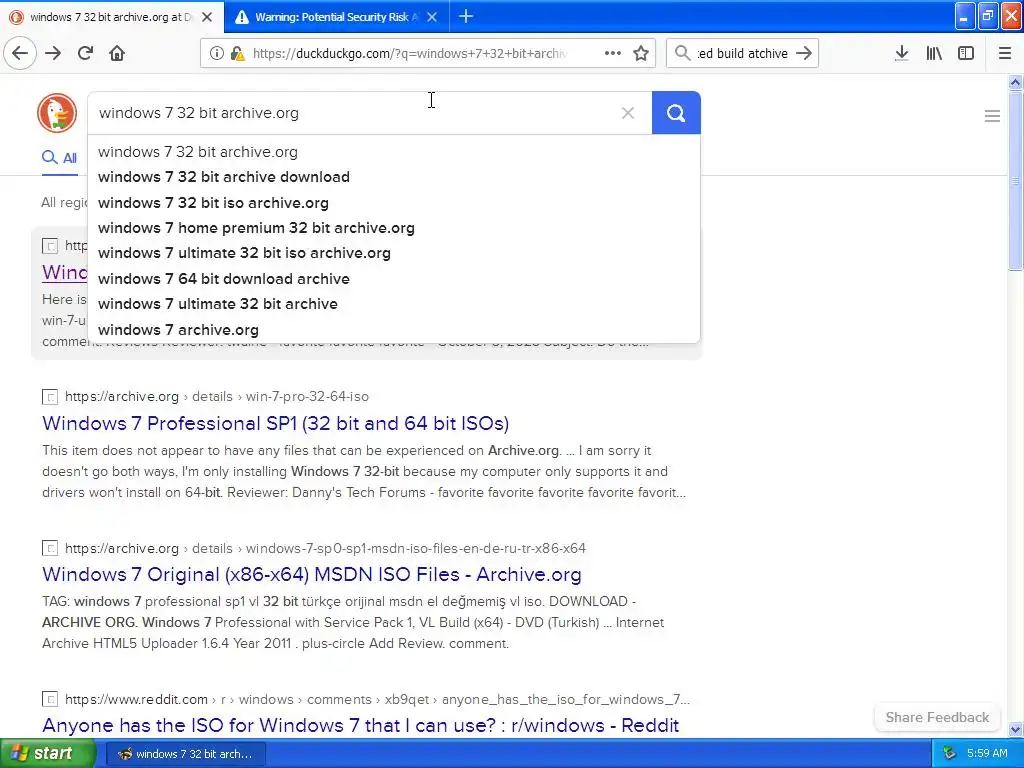Click the Firefox taskbar window button

coord(185,754)
